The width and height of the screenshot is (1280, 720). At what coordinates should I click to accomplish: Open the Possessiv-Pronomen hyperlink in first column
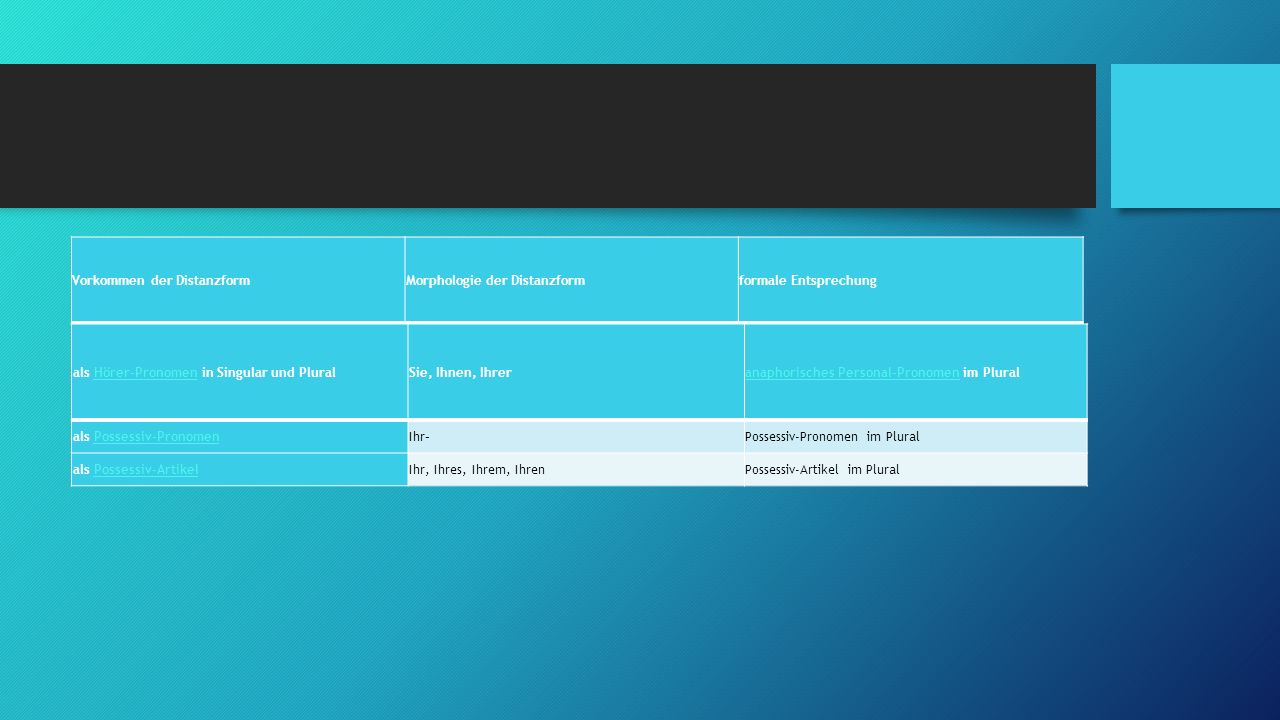[x=156, y=437]
